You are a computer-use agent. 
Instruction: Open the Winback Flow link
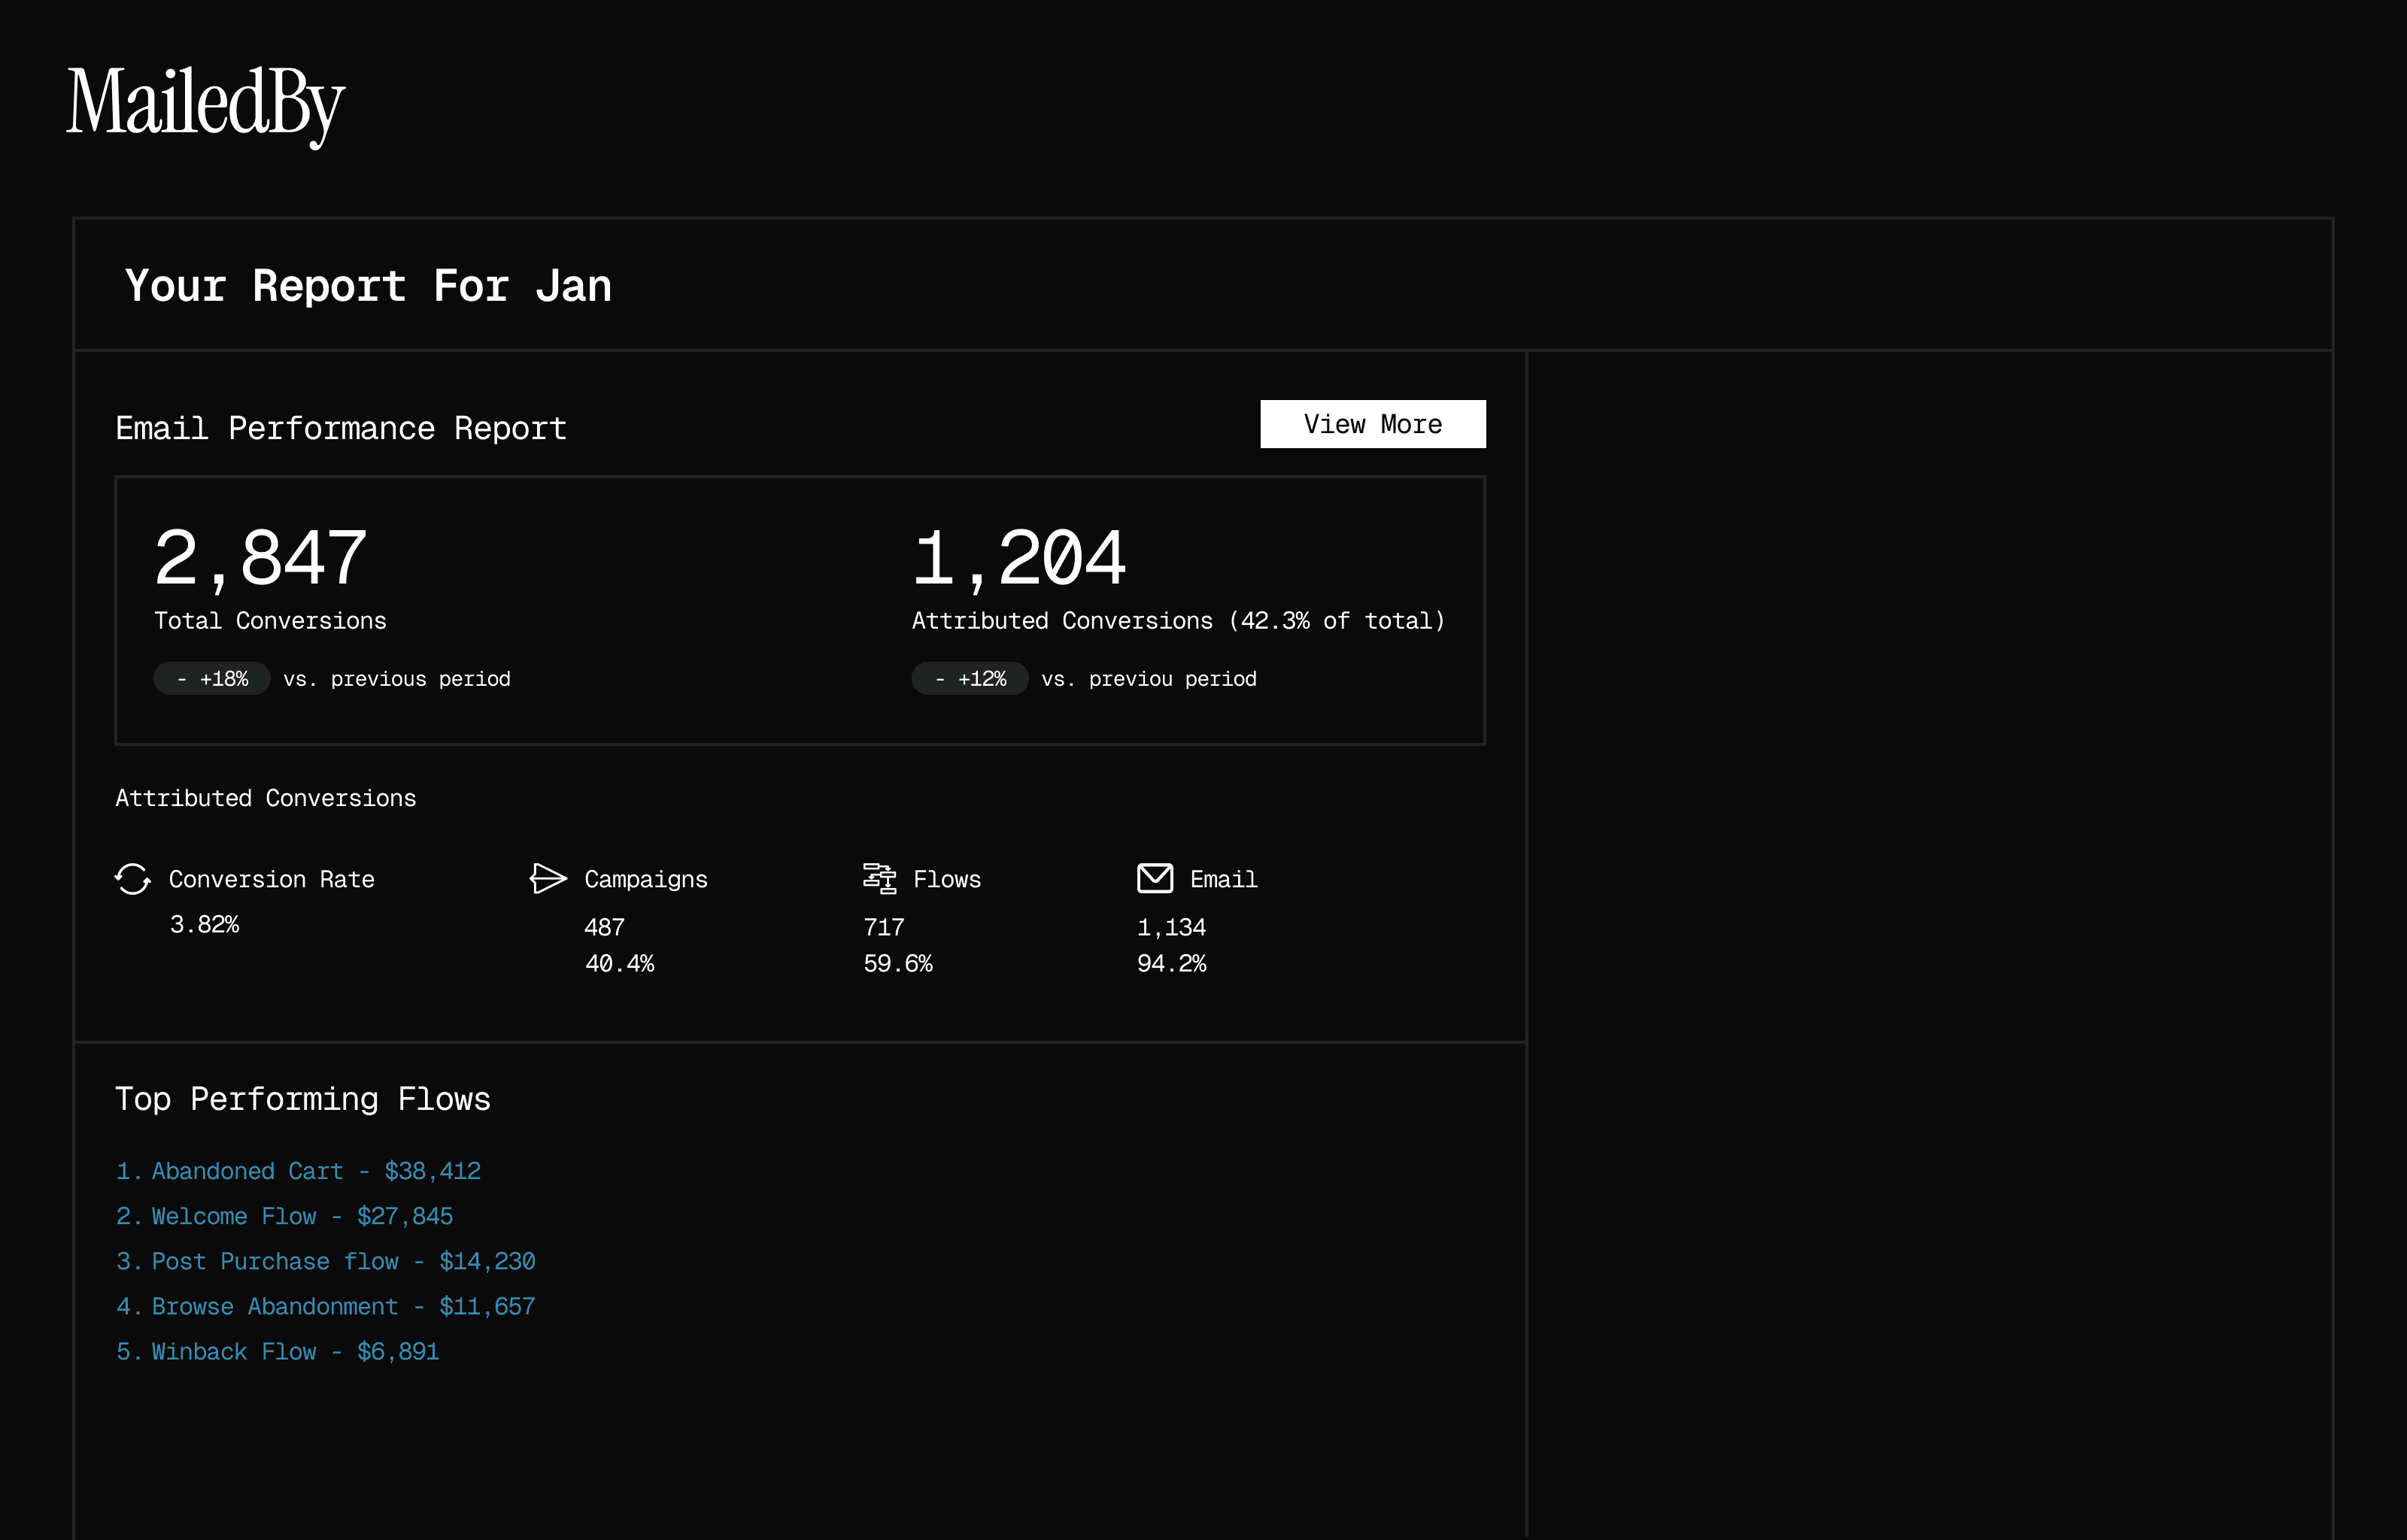[x=277, y=1351]
